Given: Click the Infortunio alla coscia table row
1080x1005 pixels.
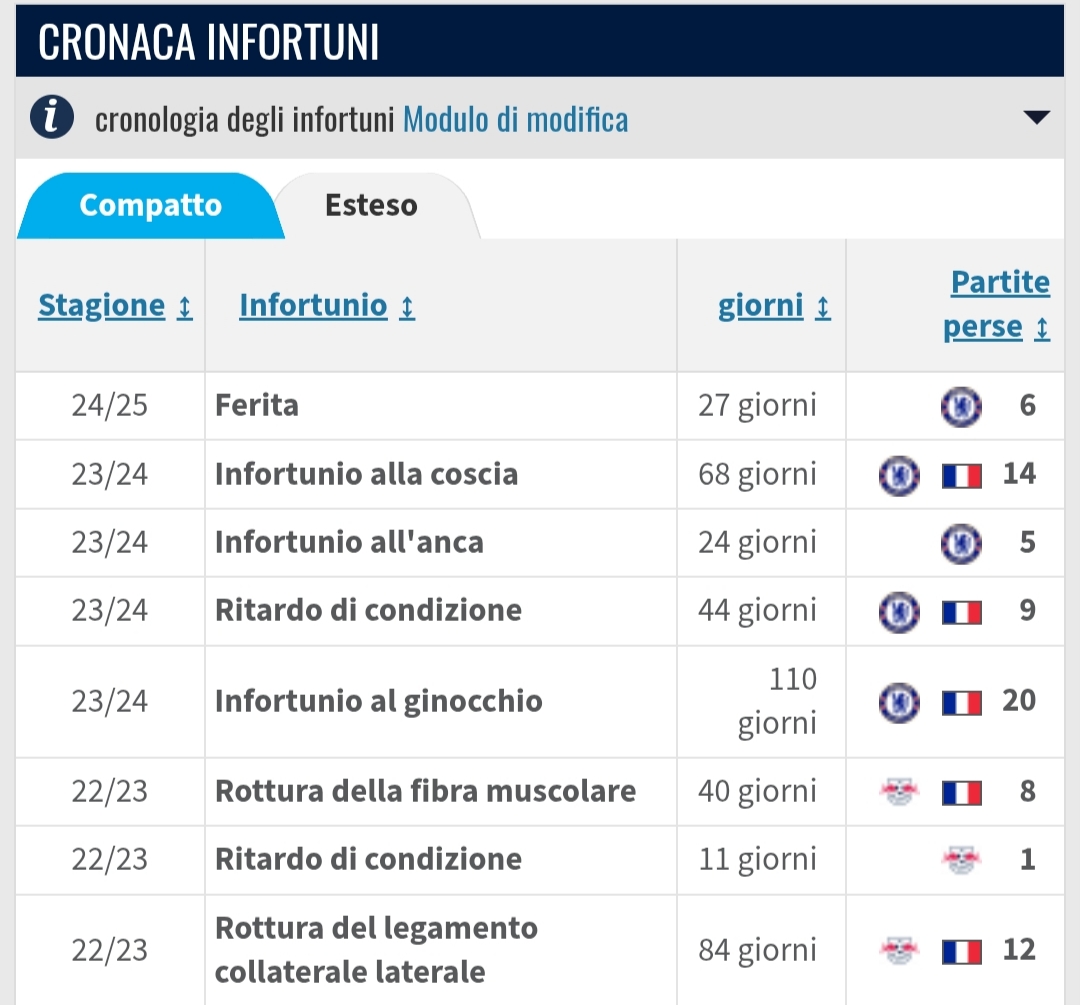Looking at the screenshot, I should click(x=540, y=475).
